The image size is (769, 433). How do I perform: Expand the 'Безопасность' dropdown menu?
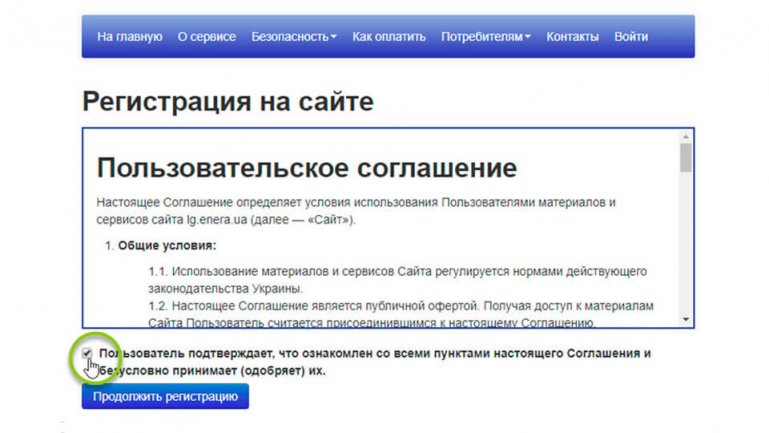(x=294, y=37)
